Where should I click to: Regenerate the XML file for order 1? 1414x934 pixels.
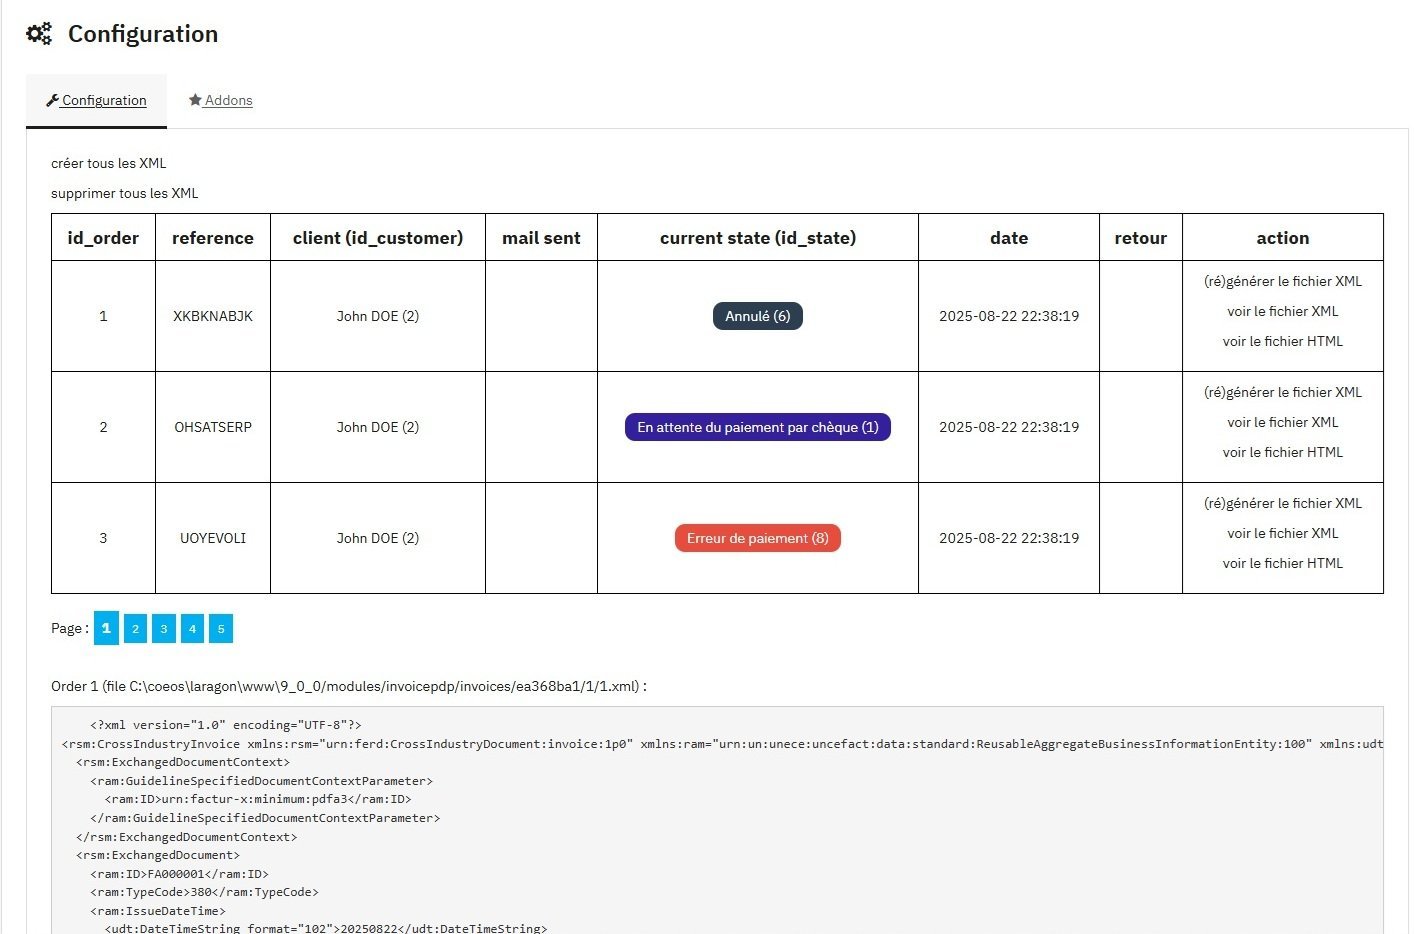pyautogui.click(x=1283, y=281)
